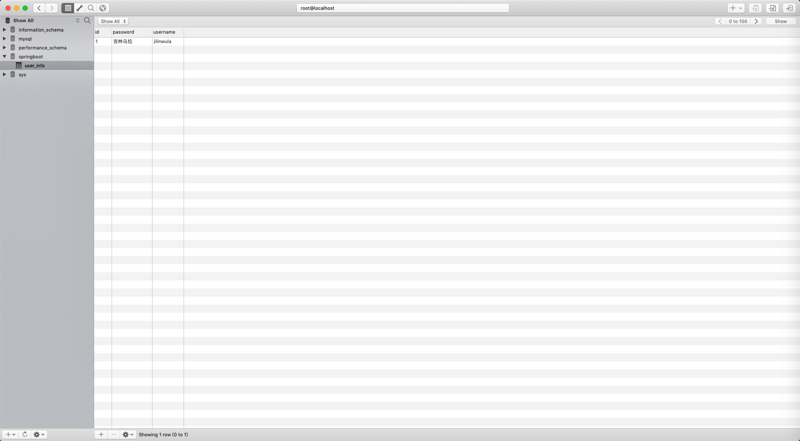Select the sys database row
The image size is (800, 441).
pyautogui.click(x=47, y=75)
